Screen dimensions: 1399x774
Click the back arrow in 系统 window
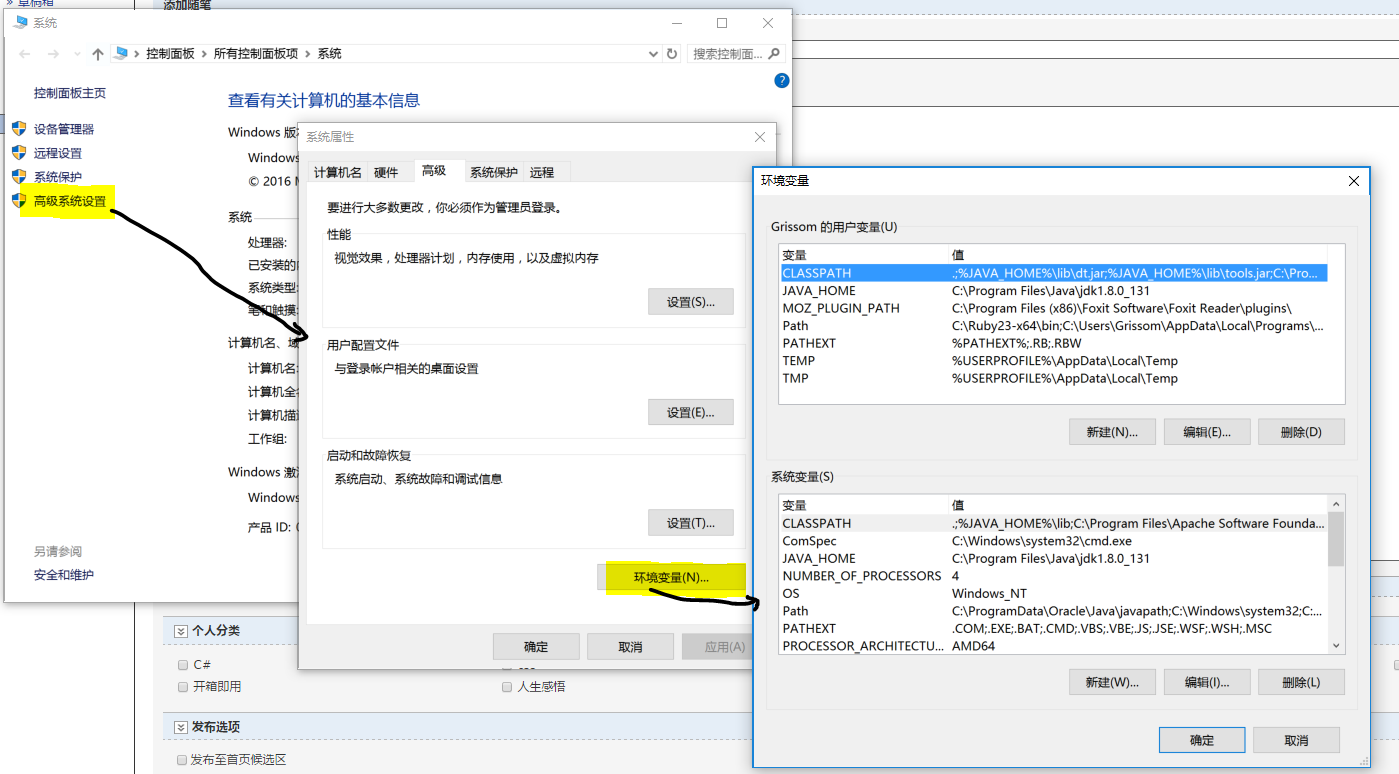(24, 54)
